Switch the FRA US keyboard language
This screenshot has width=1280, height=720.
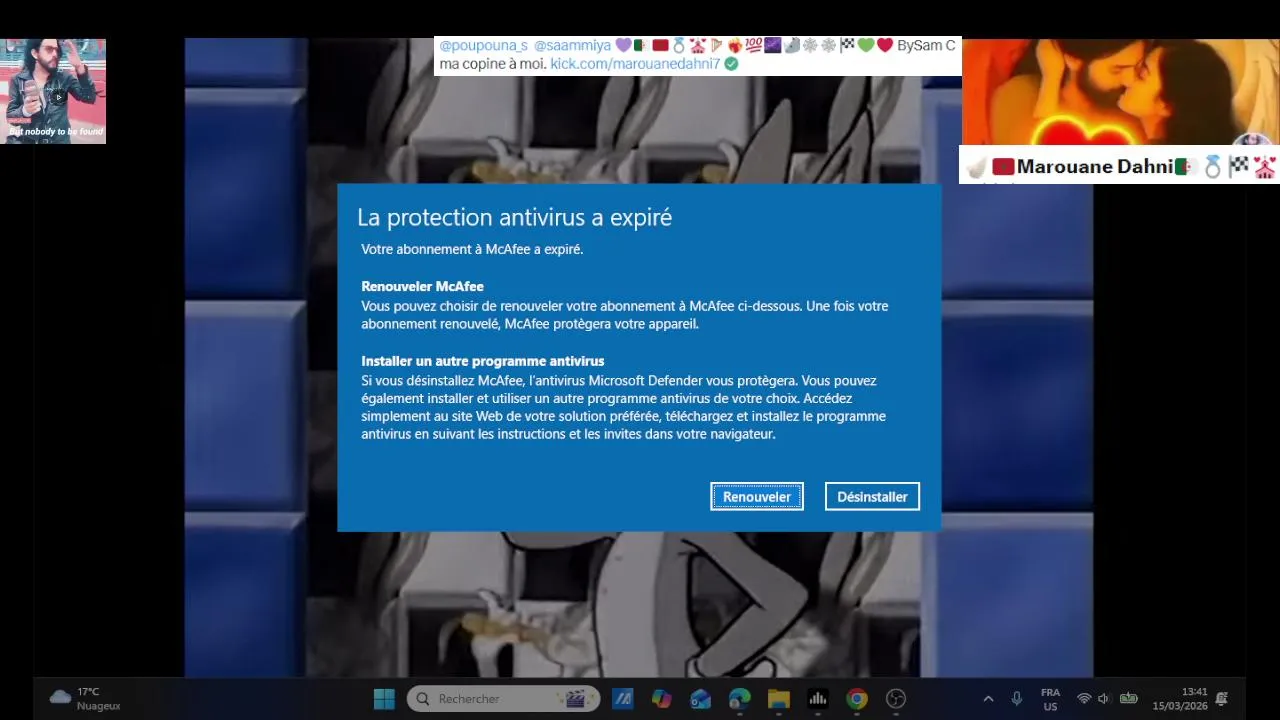[x=1050, y=699]
